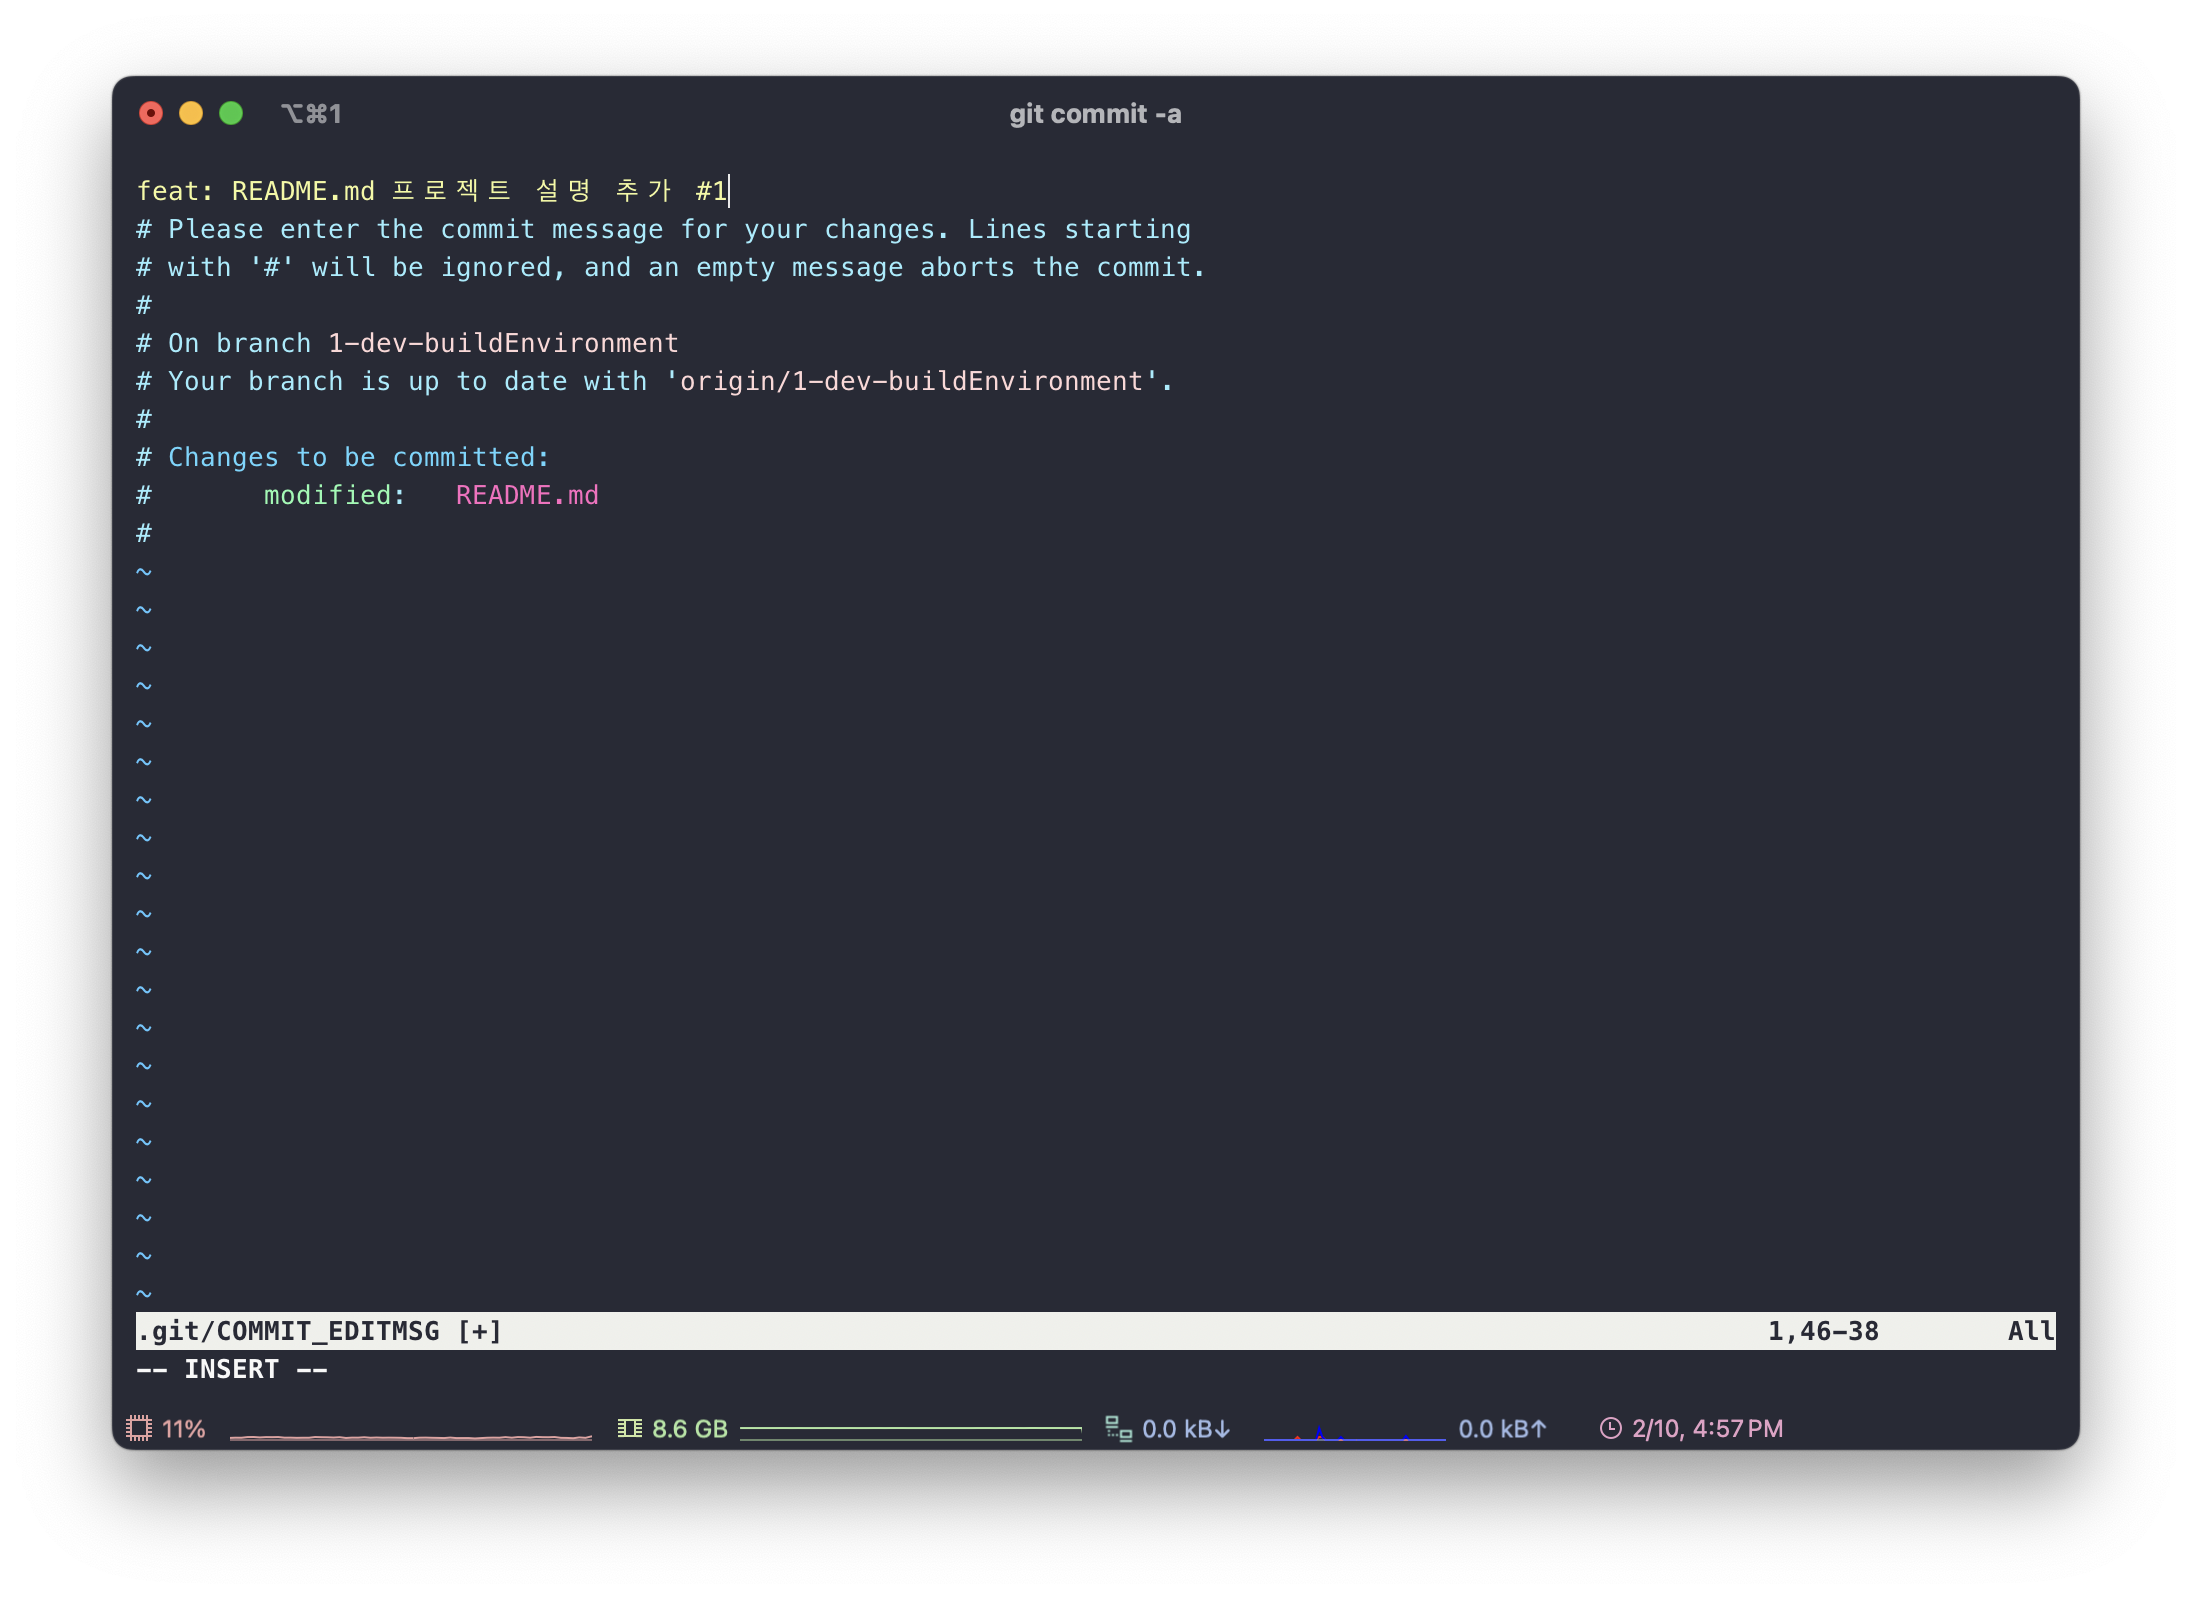Click the red close window button

[x=151, y=113]
